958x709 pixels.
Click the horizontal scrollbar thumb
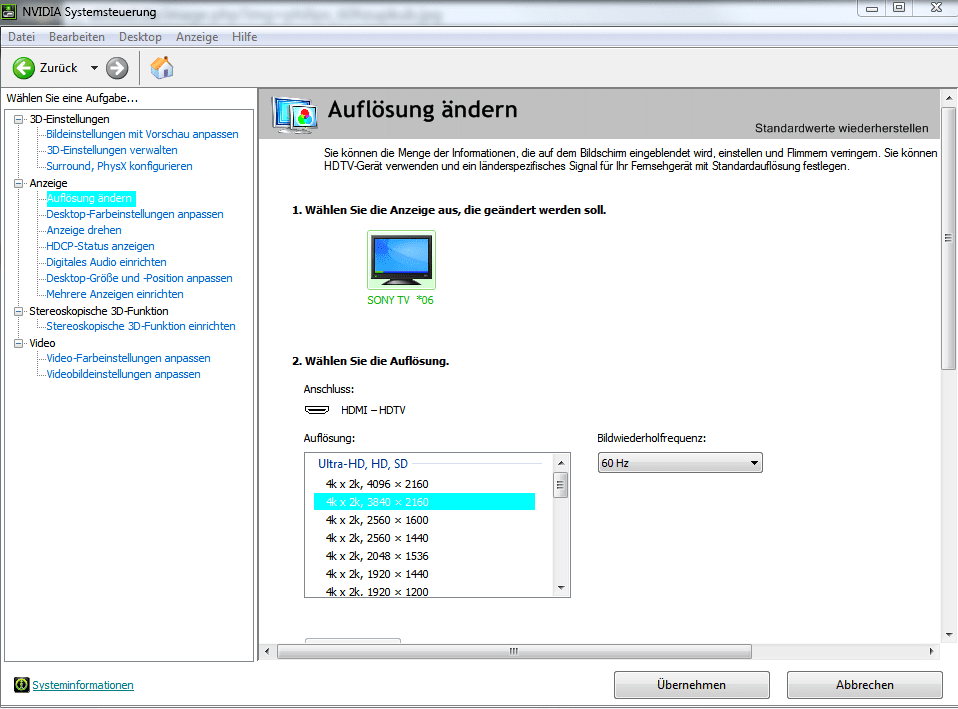514,652
